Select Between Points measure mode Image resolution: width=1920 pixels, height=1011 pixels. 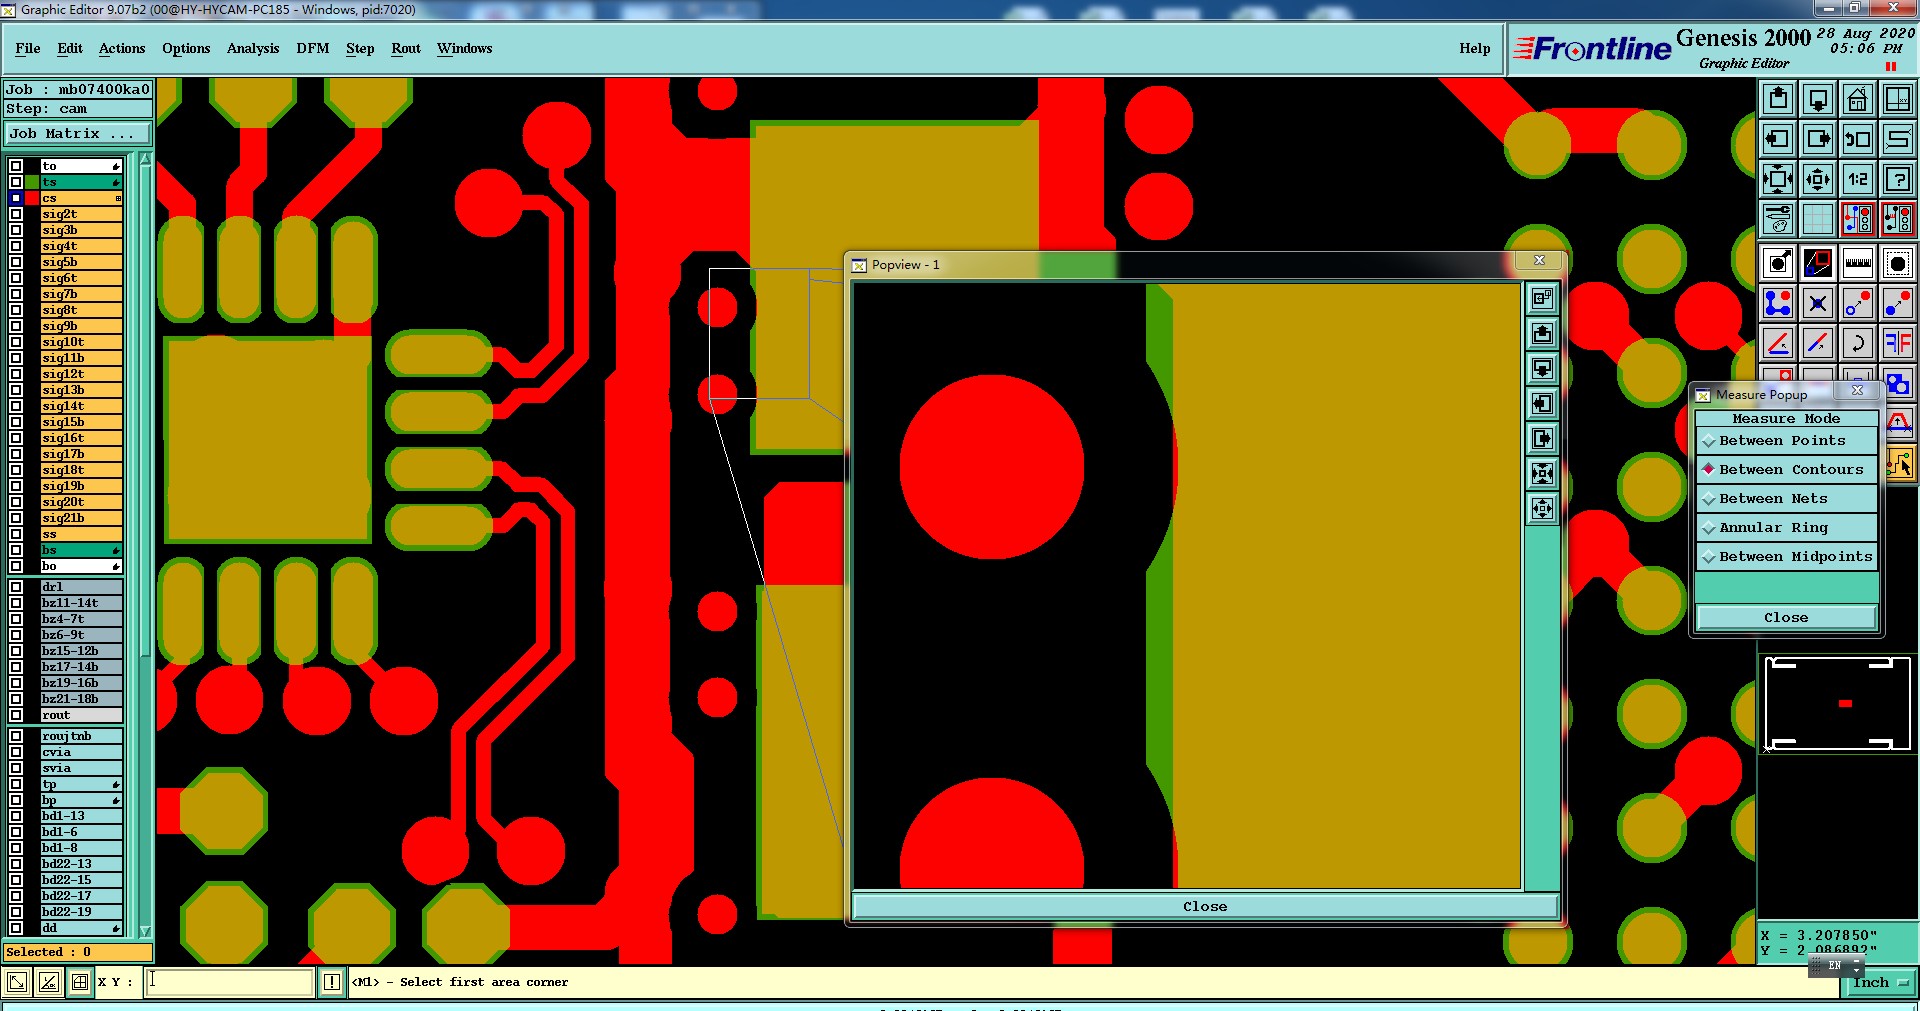[x=1787, y=441]
